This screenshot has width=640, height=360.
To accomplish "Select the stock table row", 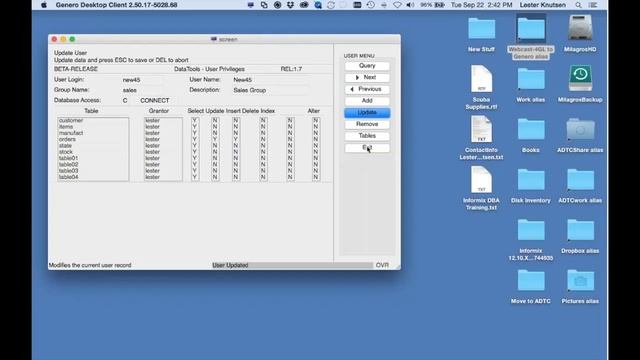I will pos(93,152).
